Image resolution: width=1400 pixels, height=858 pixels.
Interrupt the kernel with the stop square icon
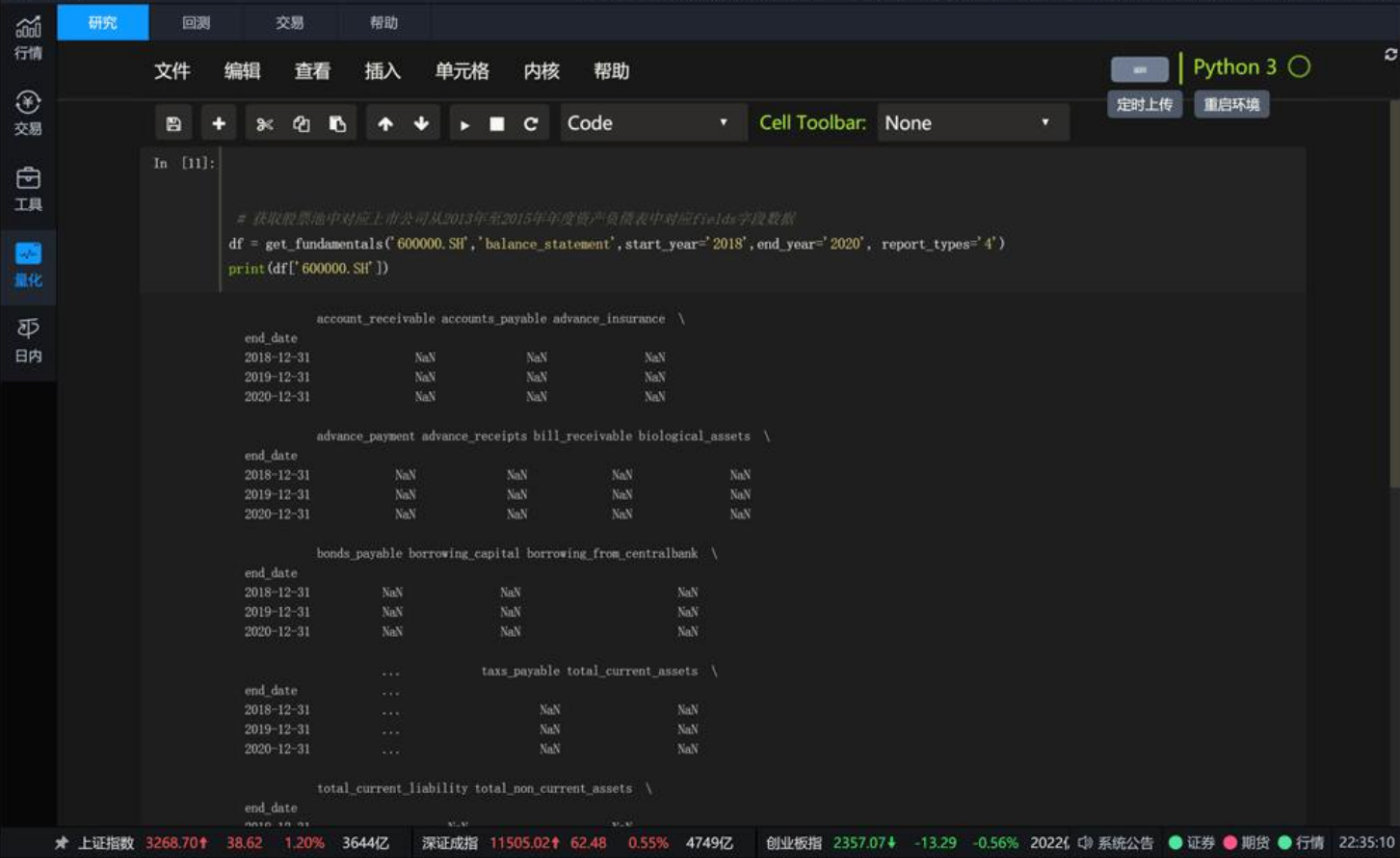point(497,124)
